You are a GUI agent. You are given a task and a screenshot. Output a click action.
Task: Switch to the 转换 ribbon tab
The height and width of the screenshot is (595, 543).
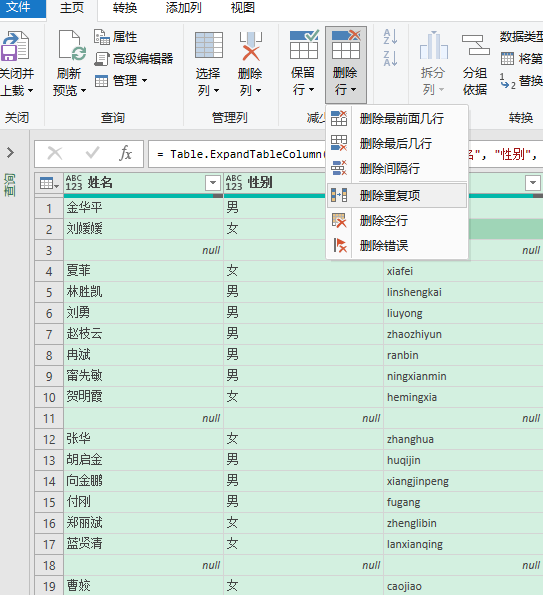click(x=124, y=8)
